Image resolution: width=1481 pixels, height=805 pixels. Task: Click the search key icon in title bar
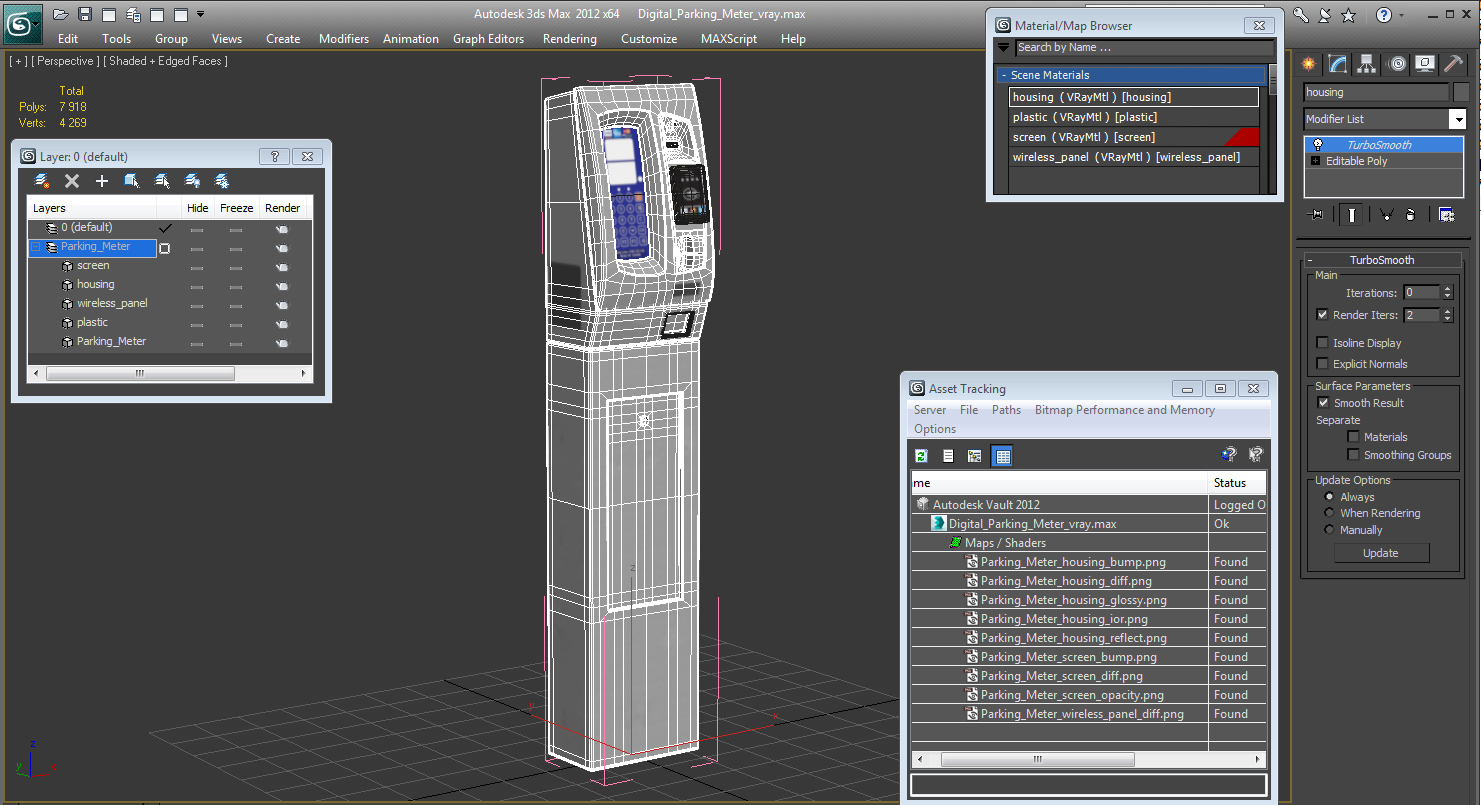[1300, 15]
